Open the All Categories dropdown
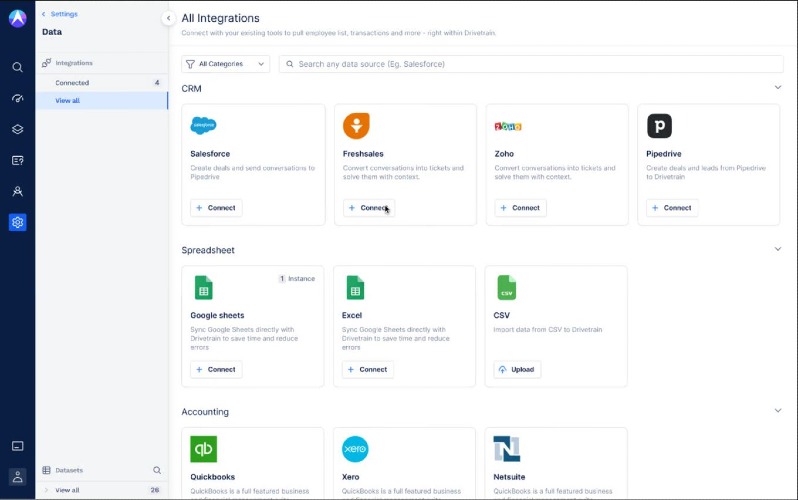 (225, 64)
